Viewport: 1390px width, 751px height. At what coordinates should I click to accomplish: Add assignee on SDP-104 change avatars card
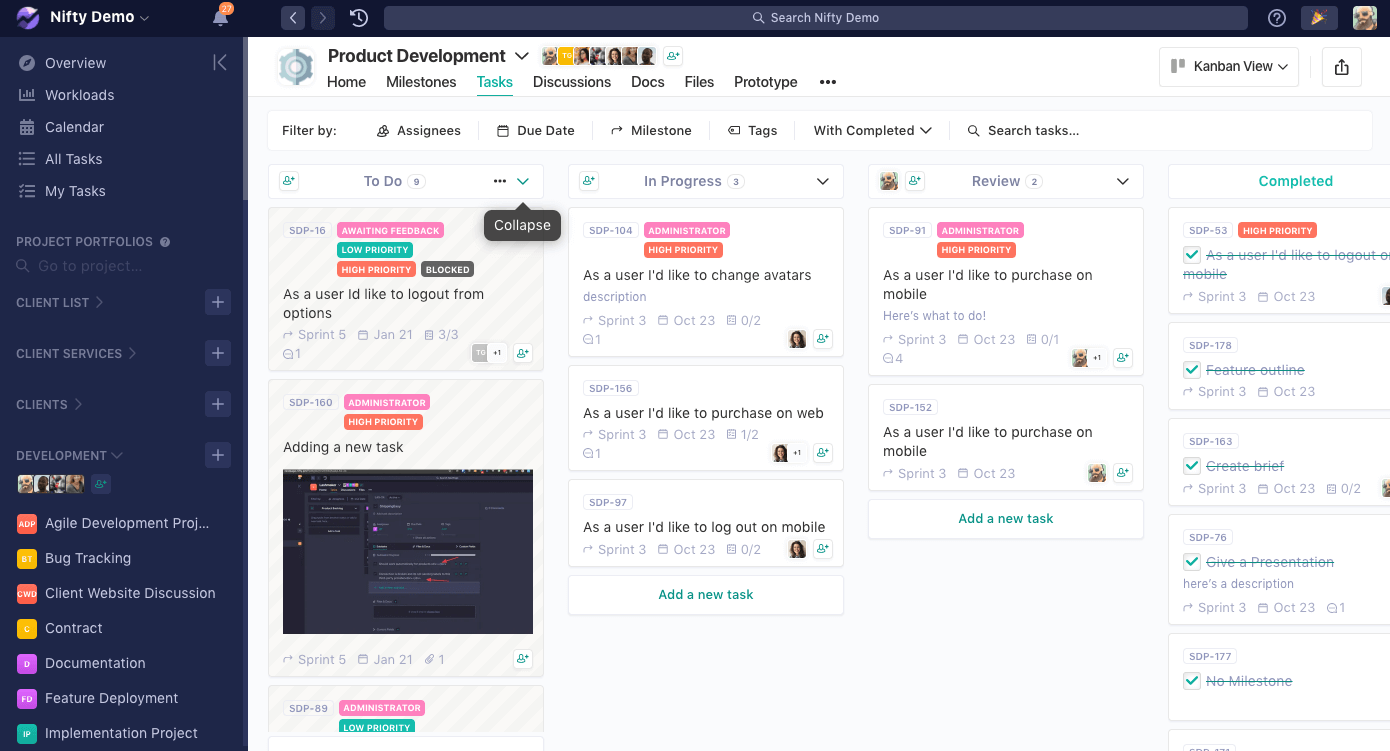point(823,339)
